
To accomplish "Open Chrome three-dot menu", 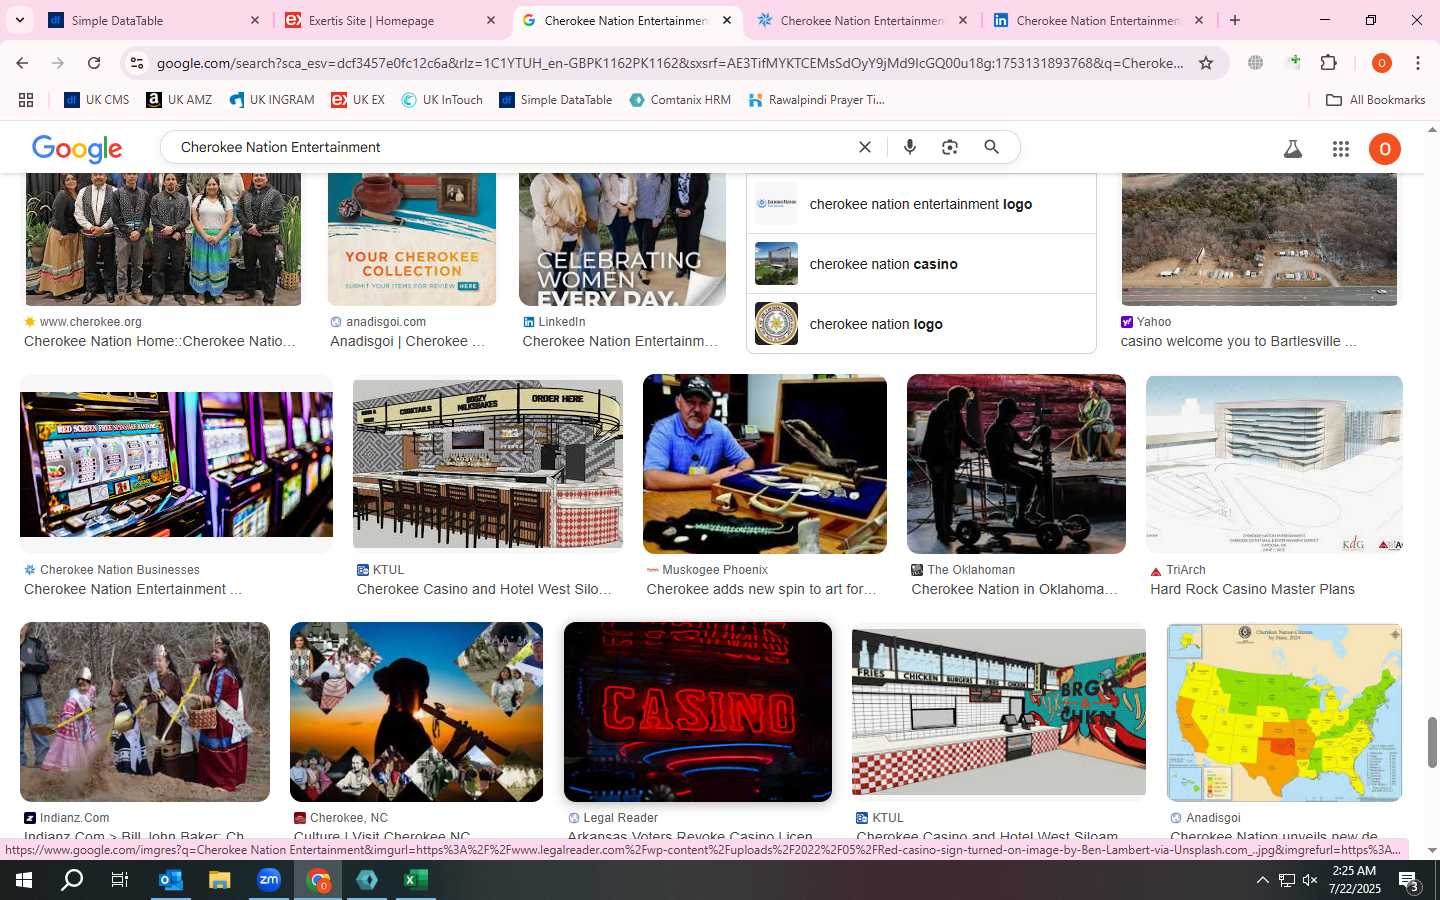I will [1417, 63].
